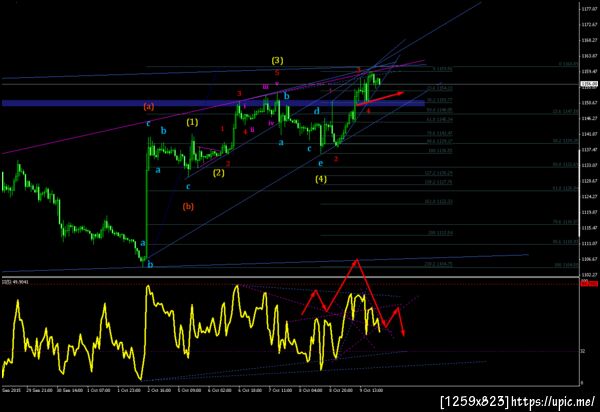Image resolution: width=600 pixels, height=412 pixels.
Task: Click the red '5' label beneath (3)
Action: point(277,73)
